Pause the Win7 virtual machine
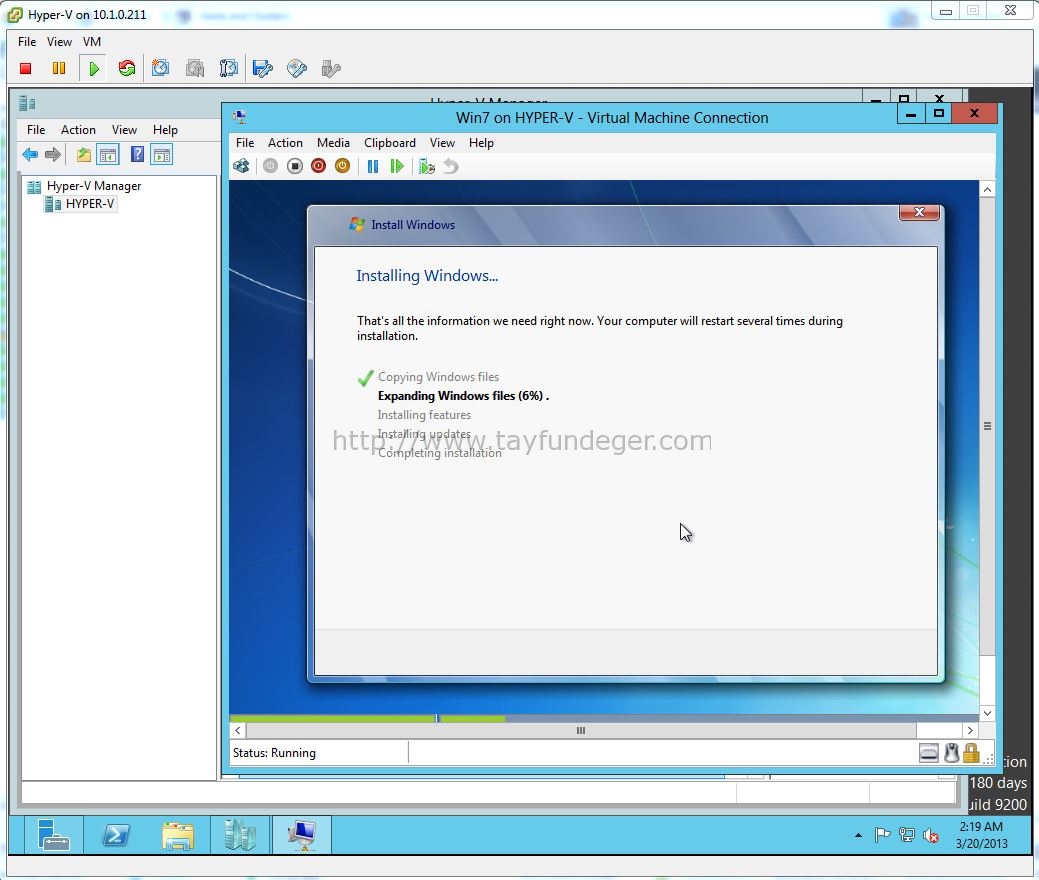 tap(373, 166)
